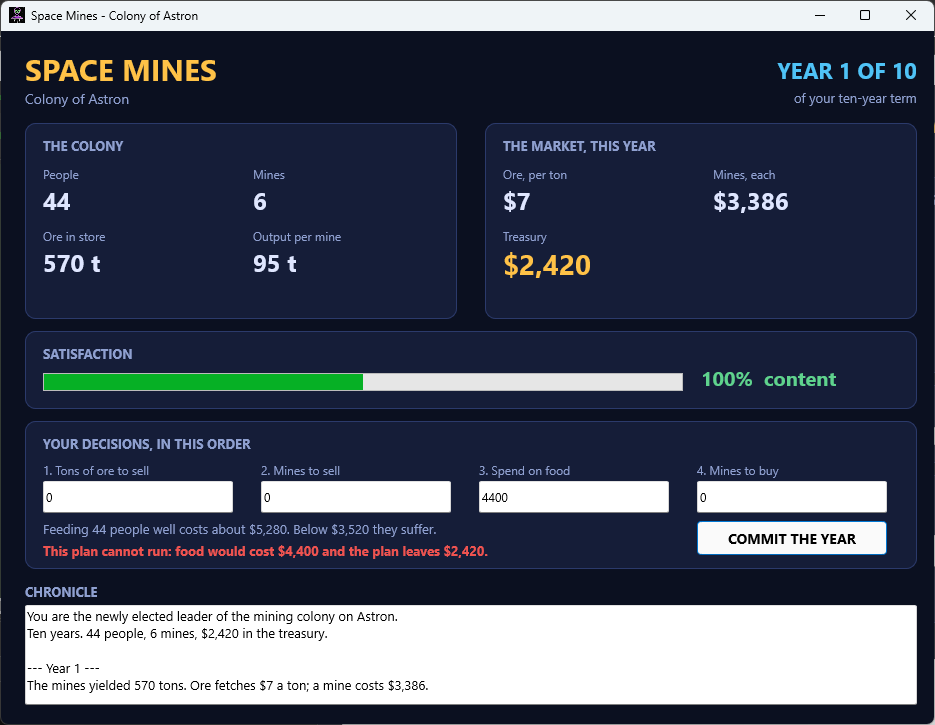The image size is (935, 725).
Task: Click 'YOUR DECISIONS, IN THIS ORDER' heading
Action: [x=147, y=444]
